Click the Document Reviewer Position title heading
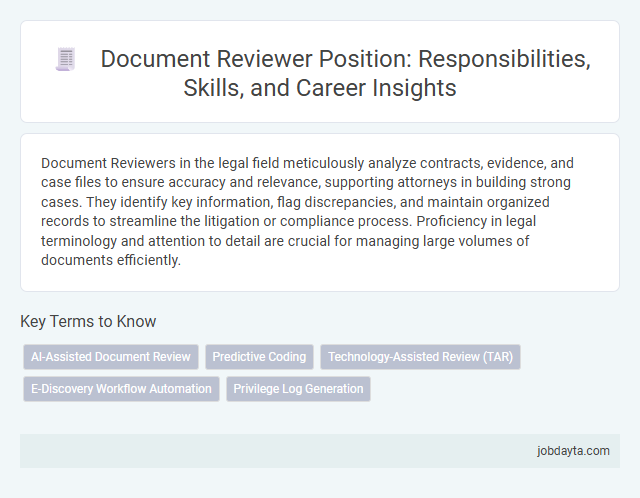640x498 pixels. [x=345, y=73]
